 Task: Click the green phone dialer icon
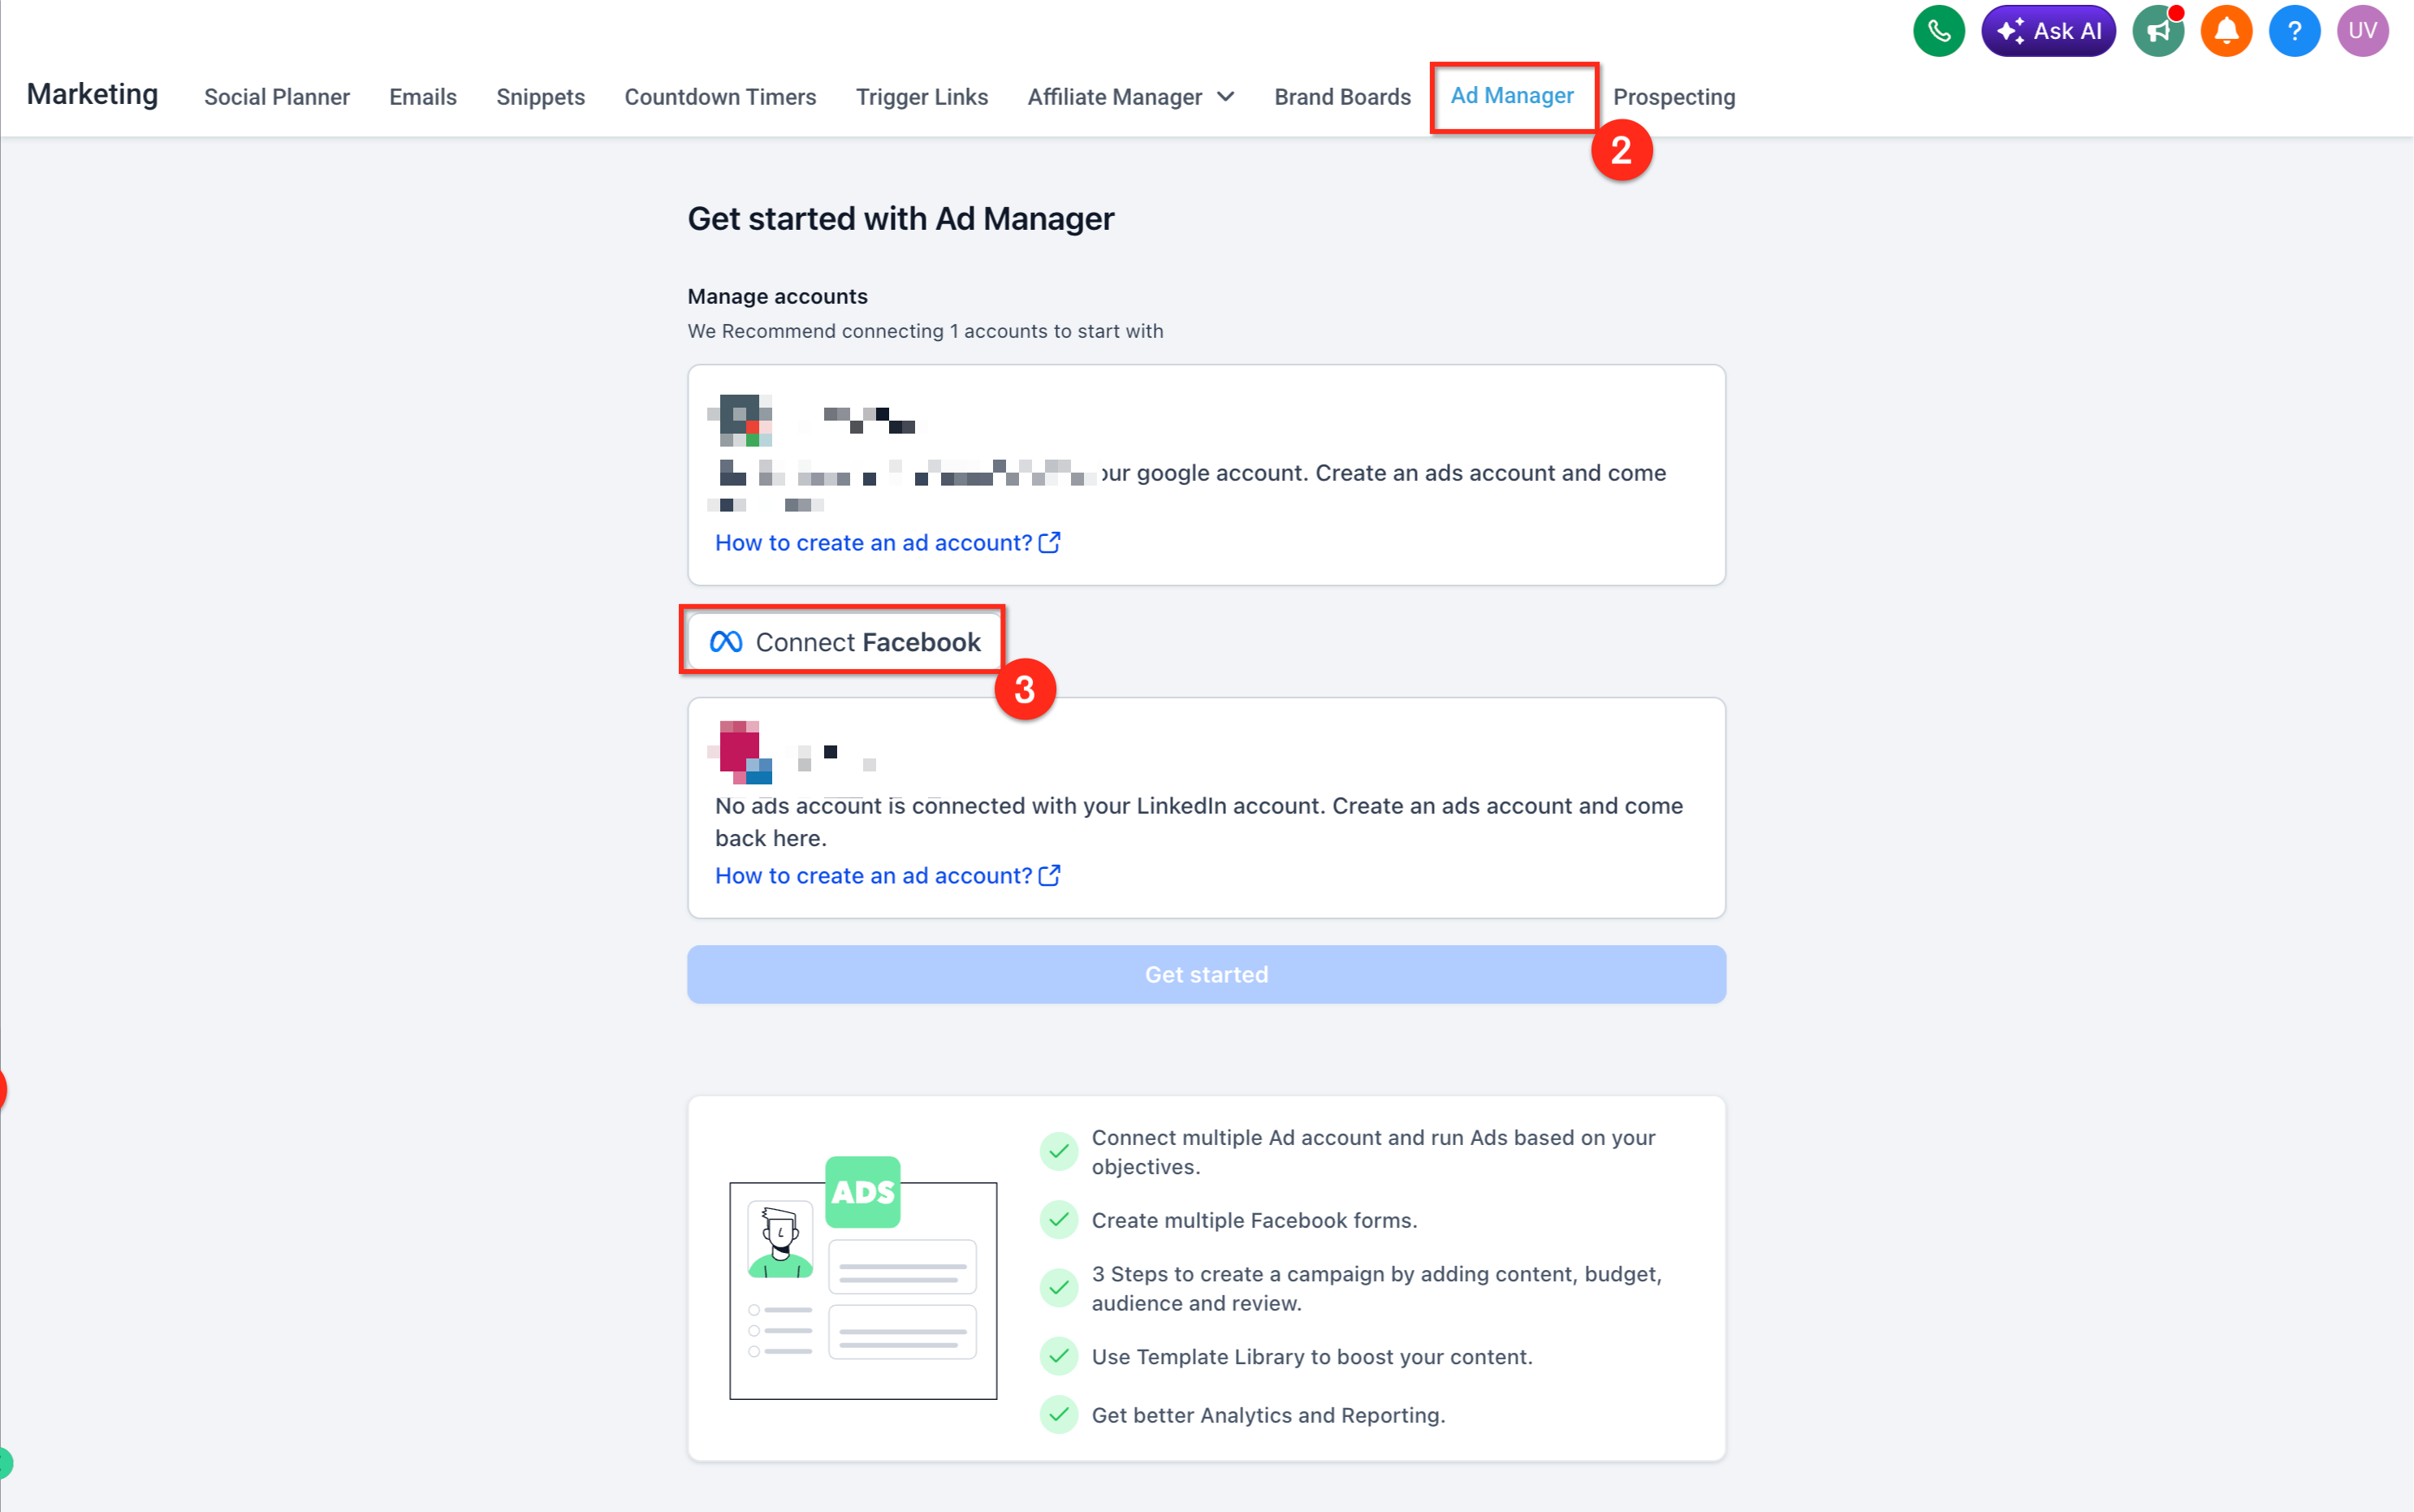pos(1938,31)
